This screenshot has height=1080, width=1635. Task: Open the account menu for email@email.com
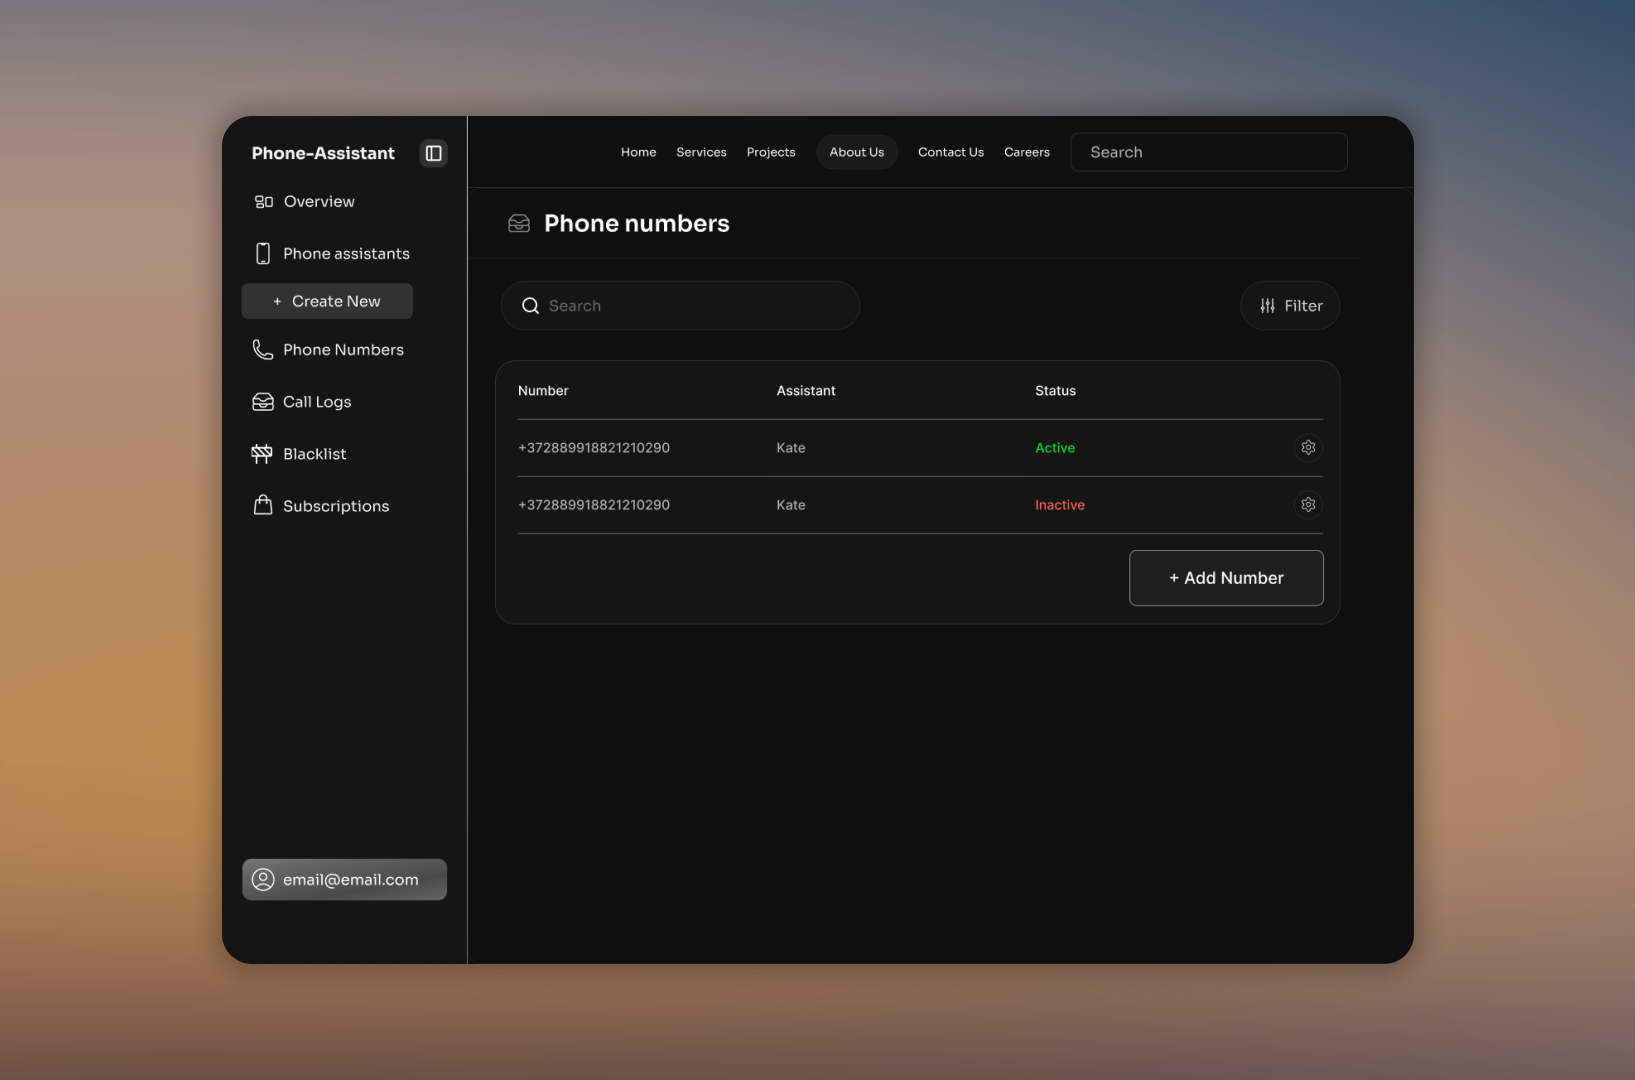[344, 879]
